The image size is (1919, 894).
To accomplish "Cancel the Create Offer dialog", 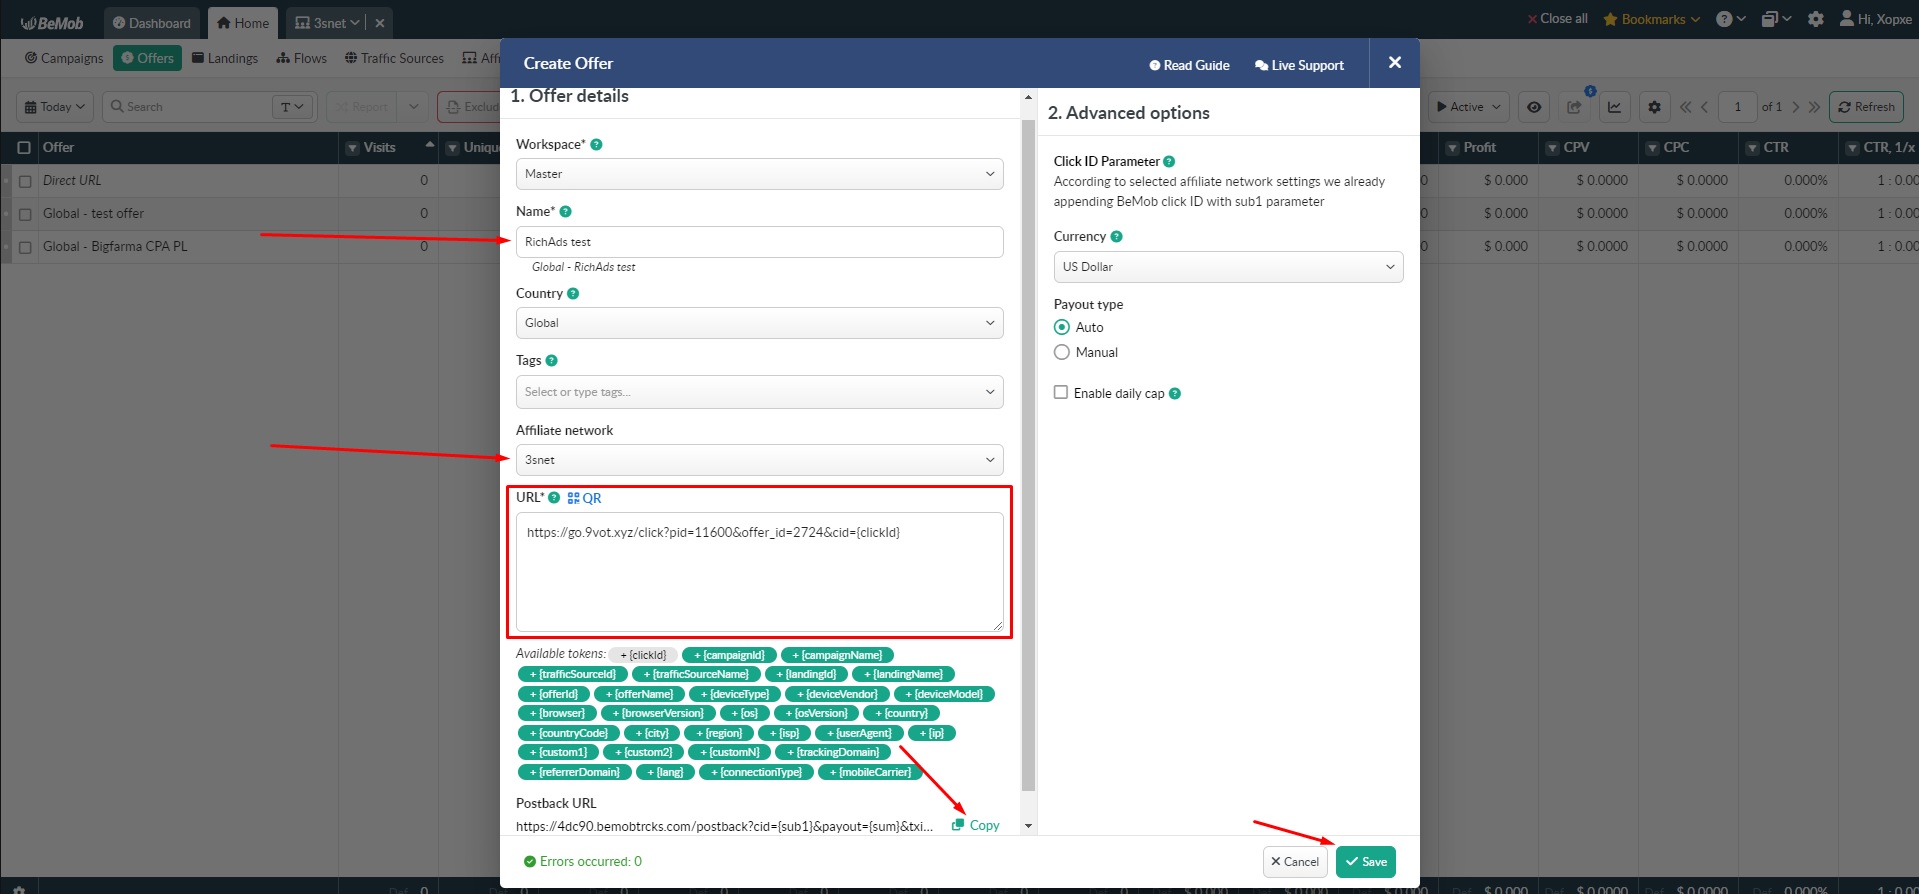I will [x=1295, y=861].
